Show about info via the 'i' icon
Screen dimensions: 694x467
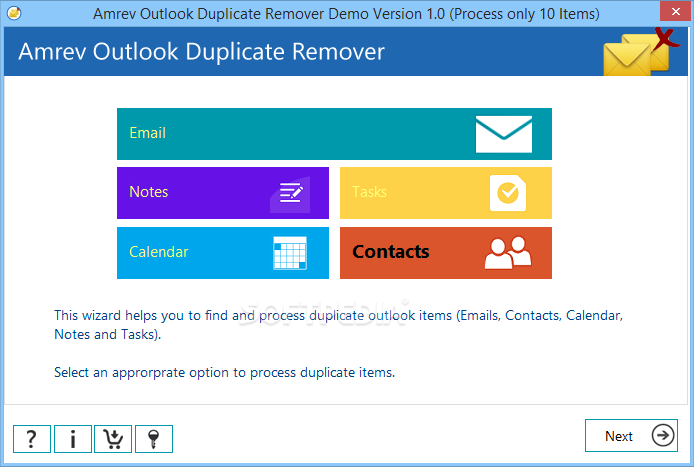[73, 439]
